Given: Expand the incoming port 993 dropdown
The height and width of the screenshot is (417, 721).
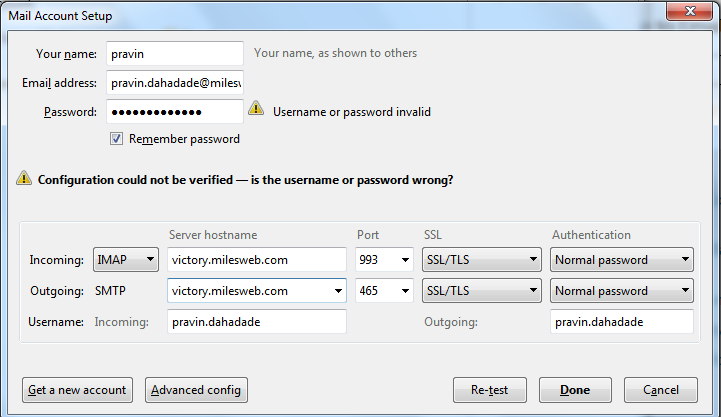Looking at the screenshot, I should click(x=405, y=260).
